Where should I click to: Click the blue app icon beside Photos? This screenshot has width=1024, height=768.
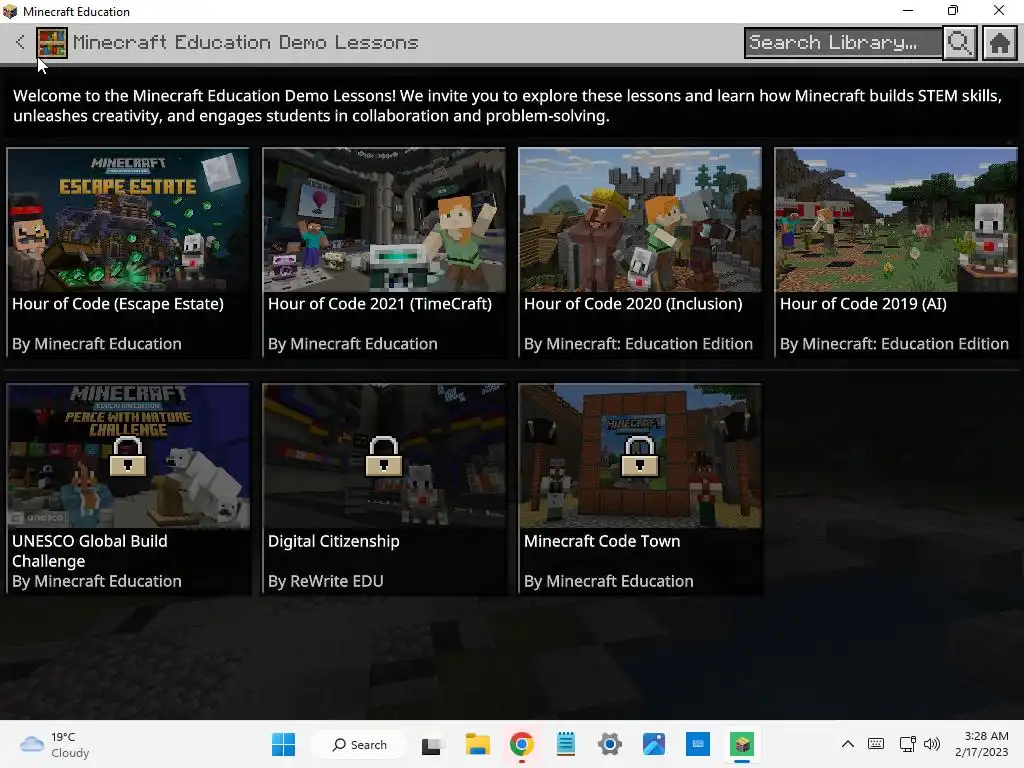pyautogui.click(x=697, y=744)
